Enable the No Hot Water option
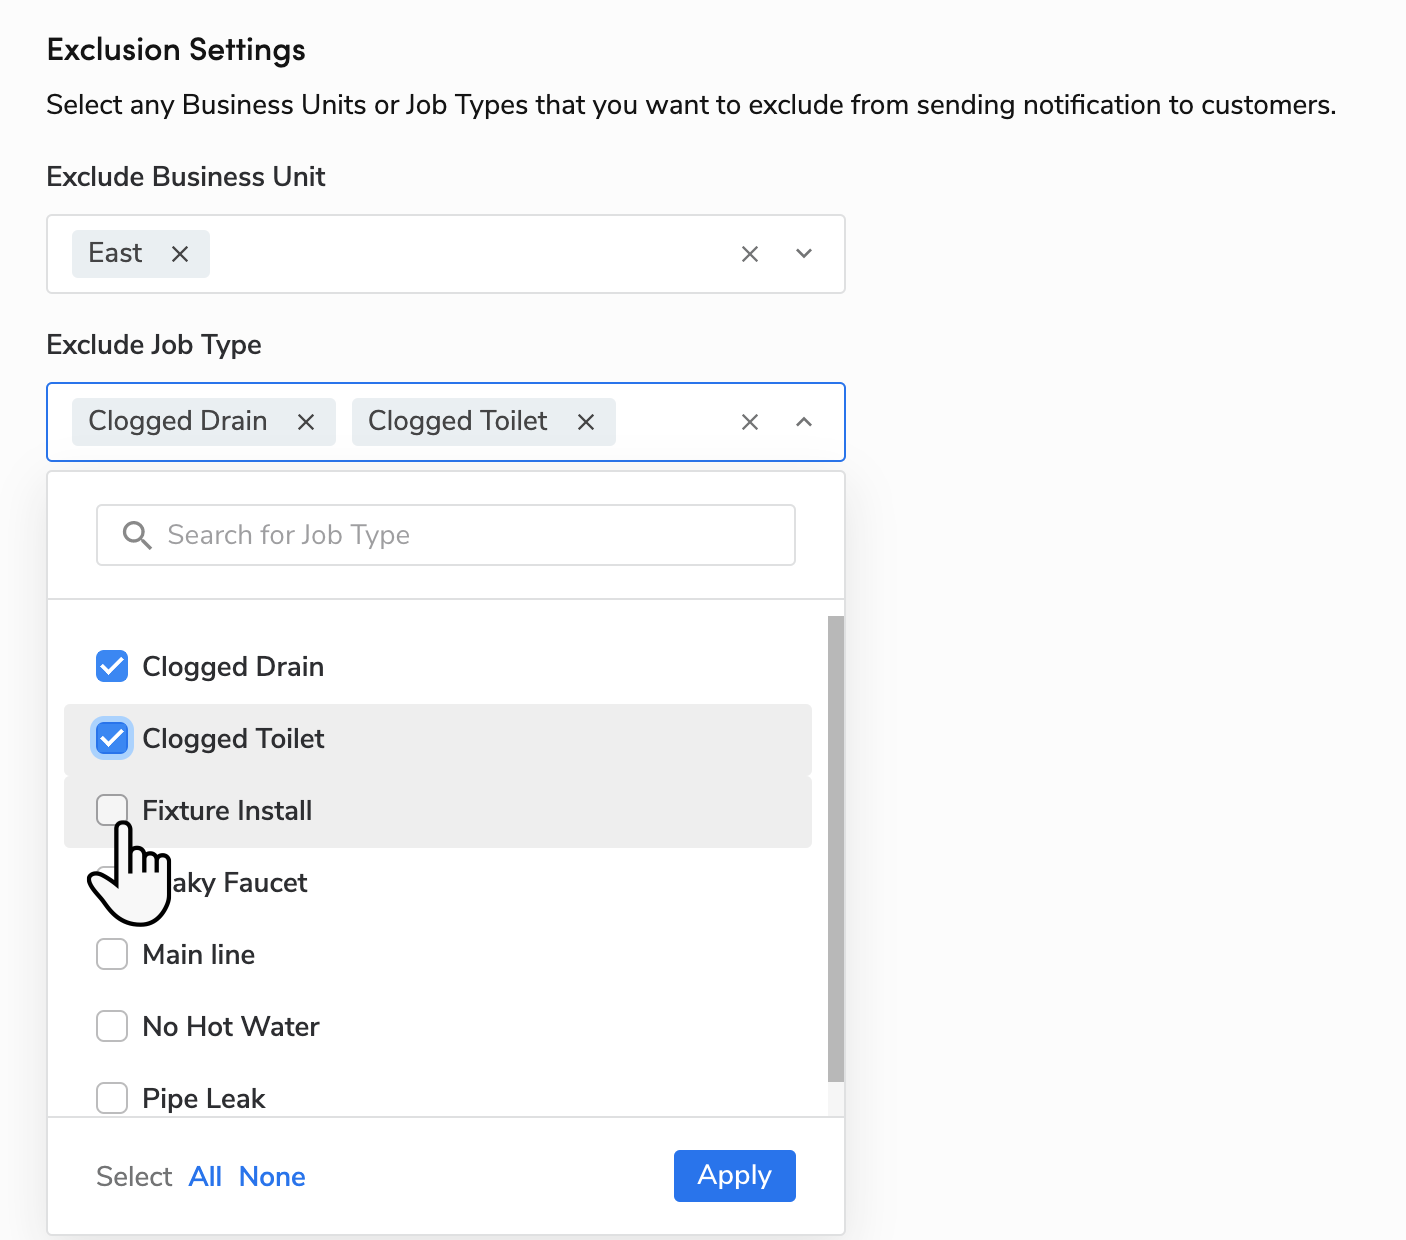 112,1026
